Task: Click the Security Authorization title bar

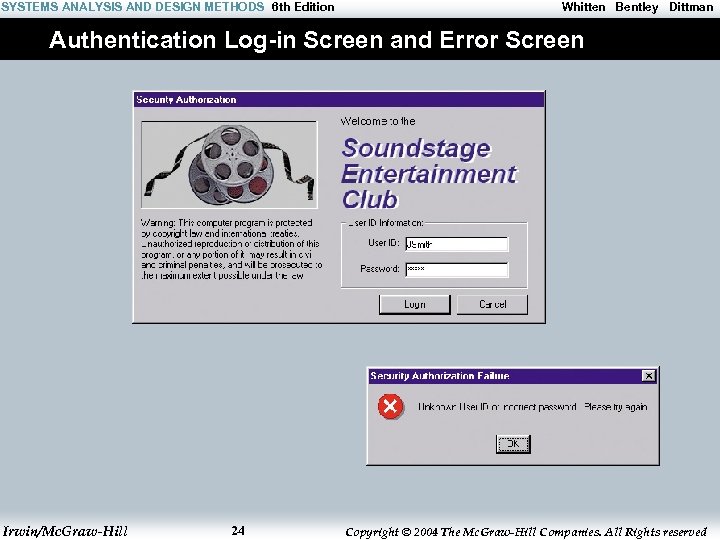Action: (339, 100)
